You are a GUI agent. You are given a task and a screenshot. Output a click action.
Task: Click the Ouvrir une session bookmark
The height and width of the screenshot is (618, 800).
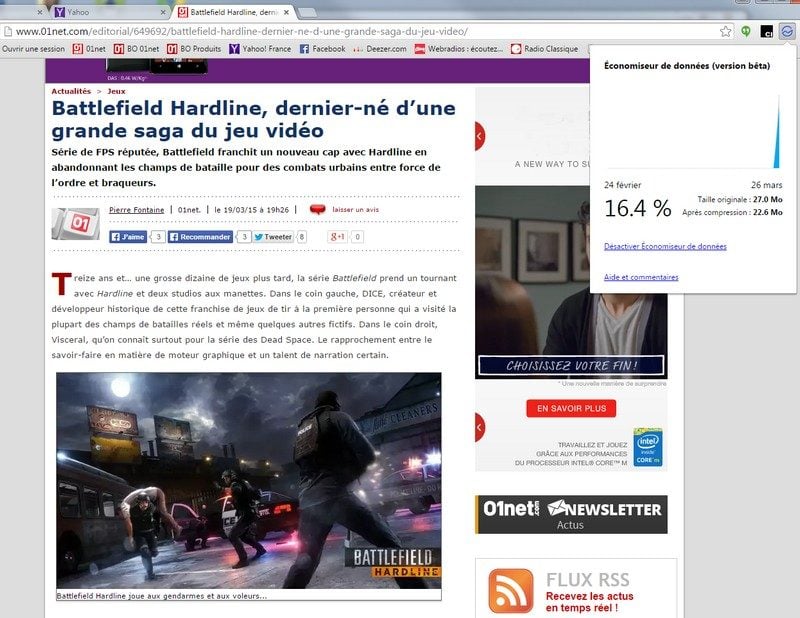point(34,49)
